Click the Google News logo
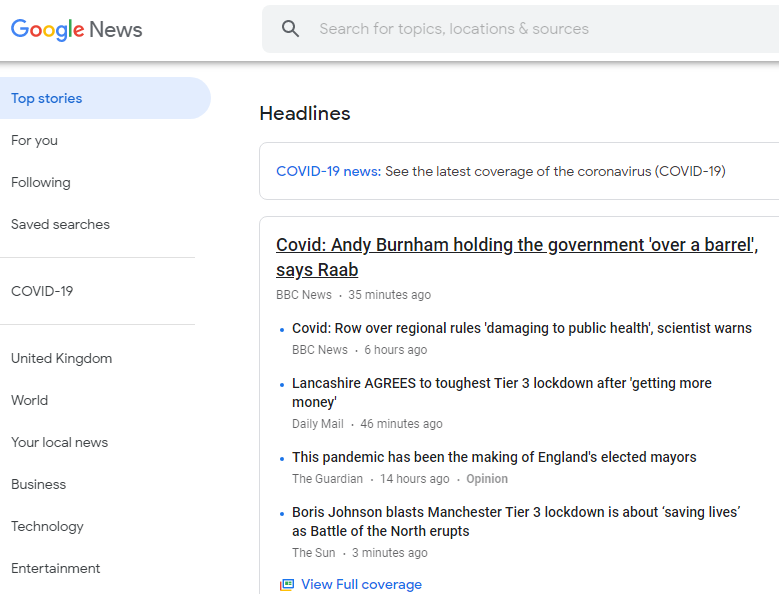The image size is (779, 594). click(x=77, y=29)
